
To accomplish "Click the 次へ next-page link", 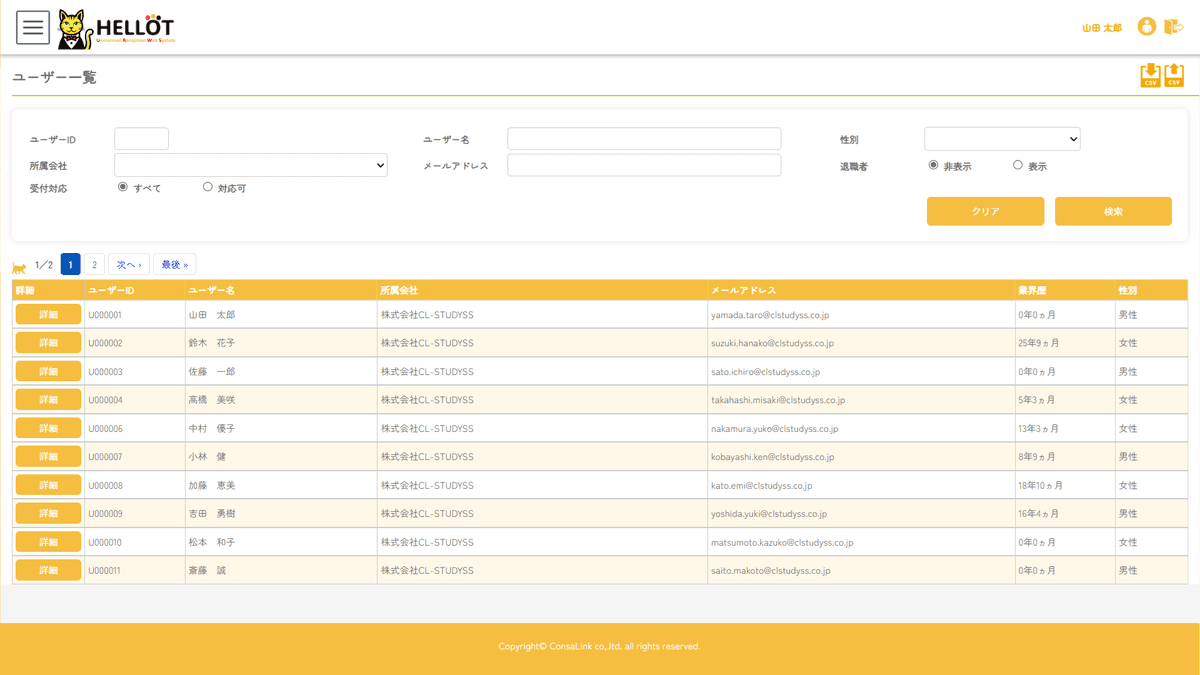I will click(129, 265).
